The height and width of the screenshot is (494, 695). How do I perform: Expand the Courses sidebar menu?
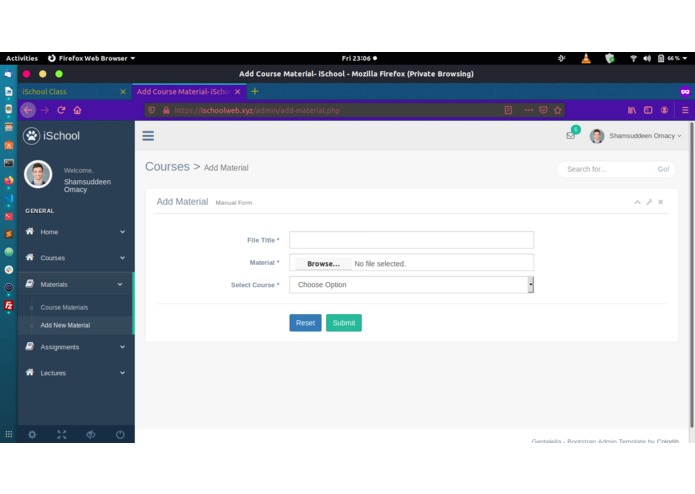[76, 258]
